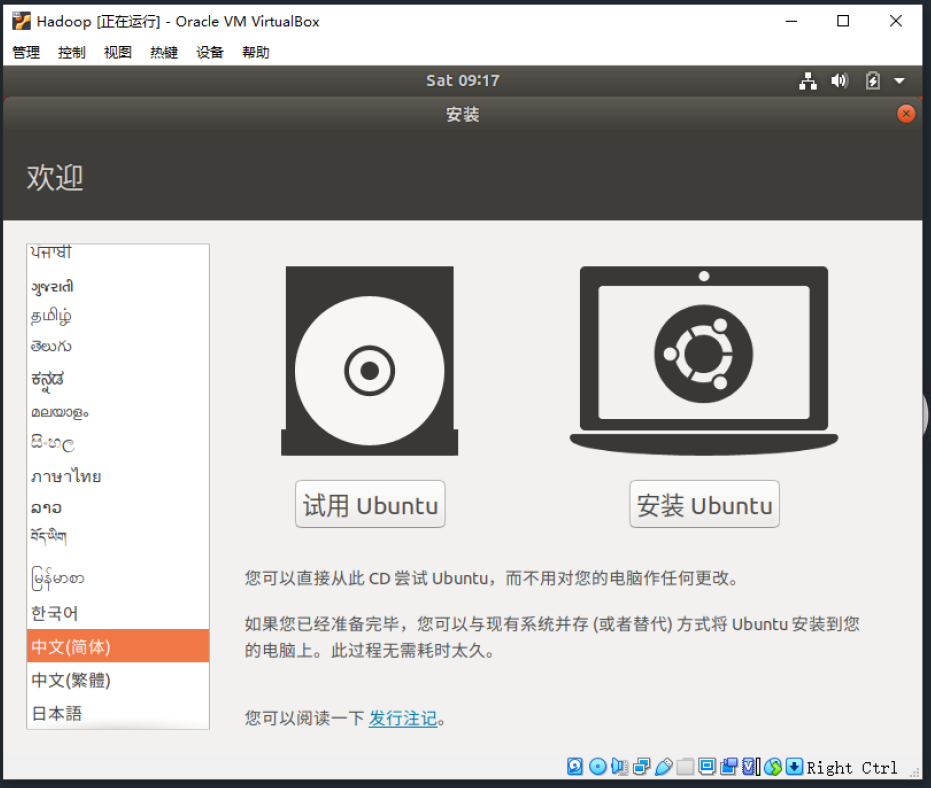The width and height of the screenshot is (931, 788).
Task: Open the 设备 menu
Action: (210, 52)
